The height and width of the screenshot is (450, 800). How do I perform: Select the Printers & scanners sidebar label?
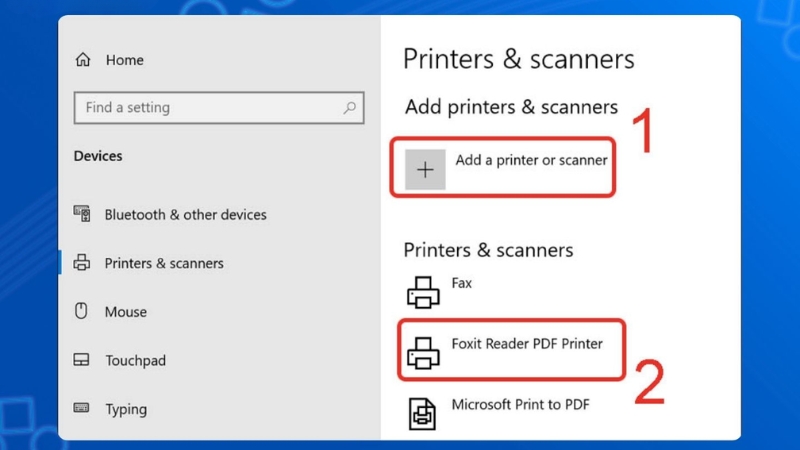click(x=164, y=263)
